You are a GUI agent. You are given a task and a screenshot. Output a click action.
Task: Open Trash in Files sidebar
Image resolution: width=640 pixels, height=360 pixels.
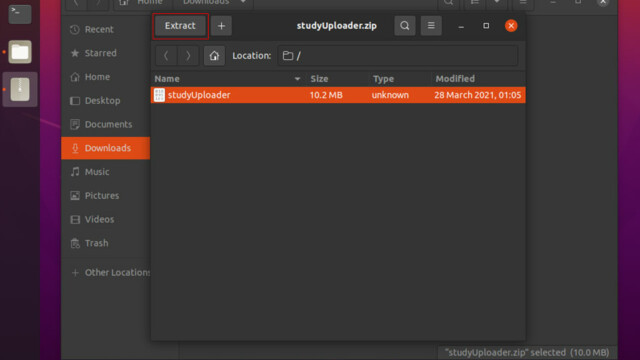pos(105,243)
